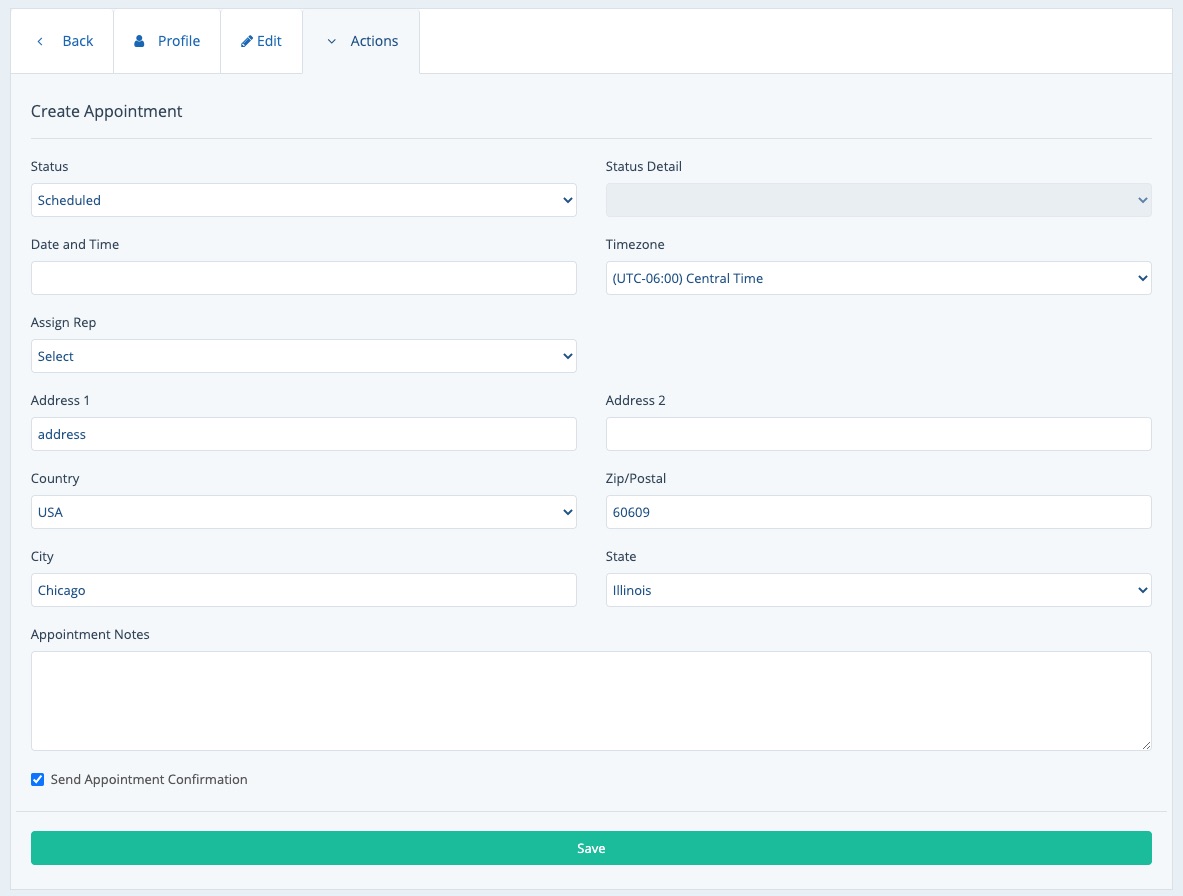Uncheck Send Appointment Confirmation checkbox
This screenshot has width=1183, height=896.
pos(38,779)
